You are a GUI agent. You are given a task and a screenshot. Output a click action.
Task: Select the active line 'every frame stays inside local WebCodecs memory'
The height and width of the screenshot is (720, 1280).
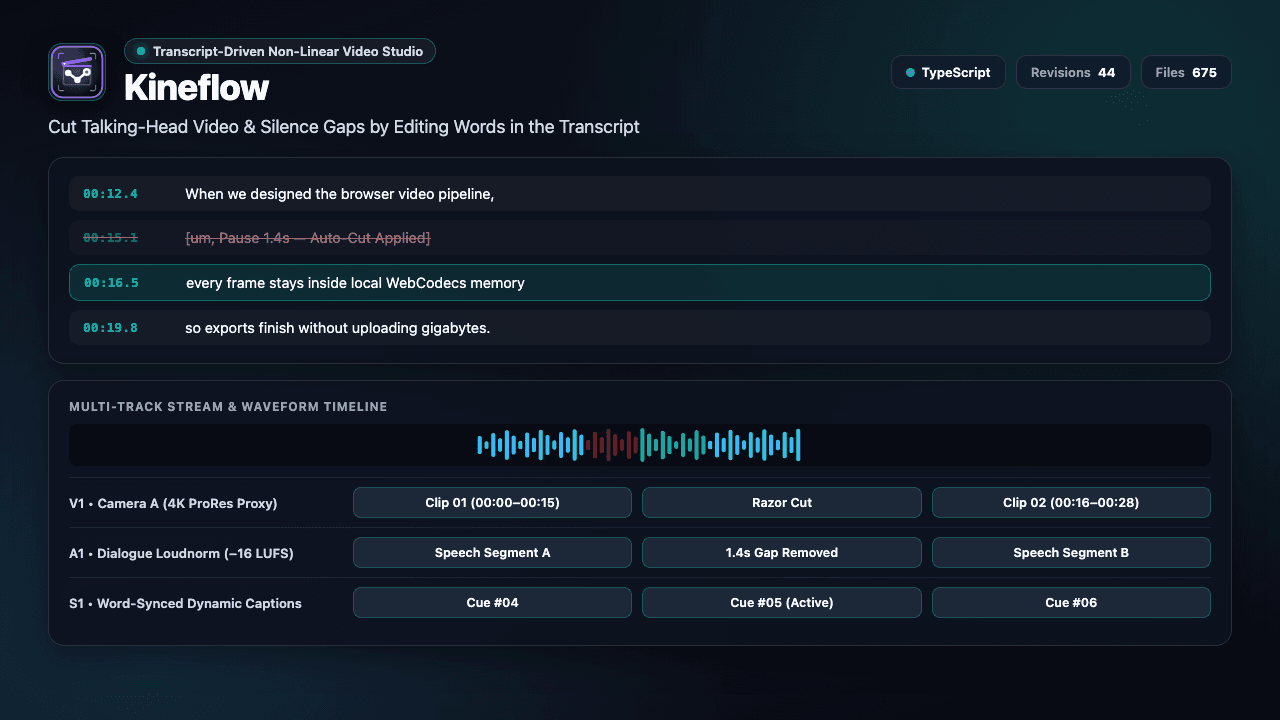point(640,283)
